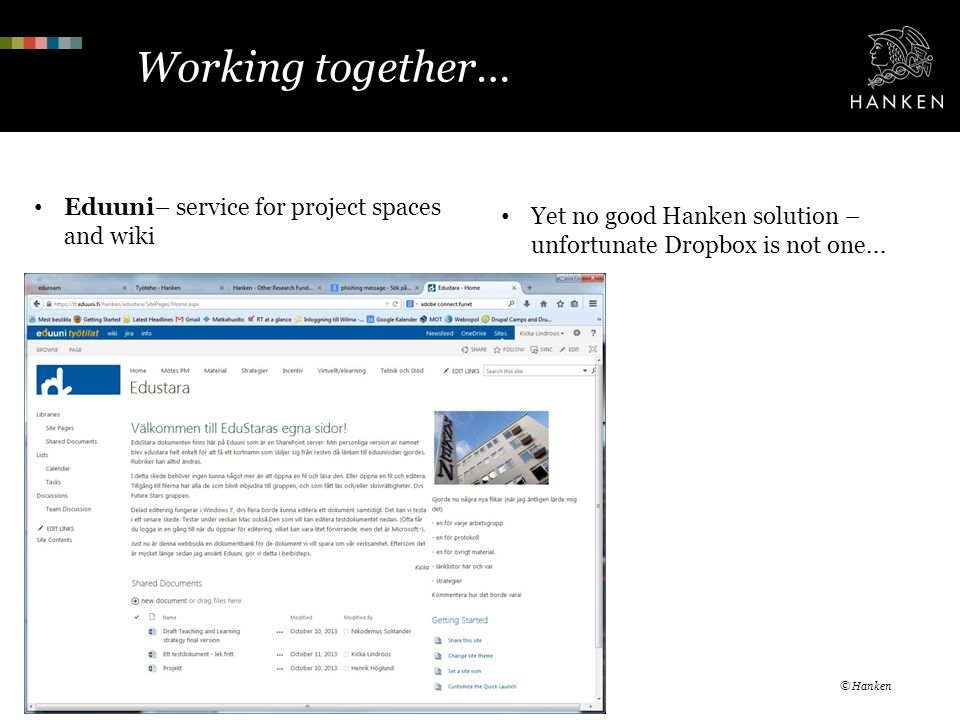Tick the checkbox beside Nikodemus Solitander
The image size is (960, 720).
tap(347, 631)
